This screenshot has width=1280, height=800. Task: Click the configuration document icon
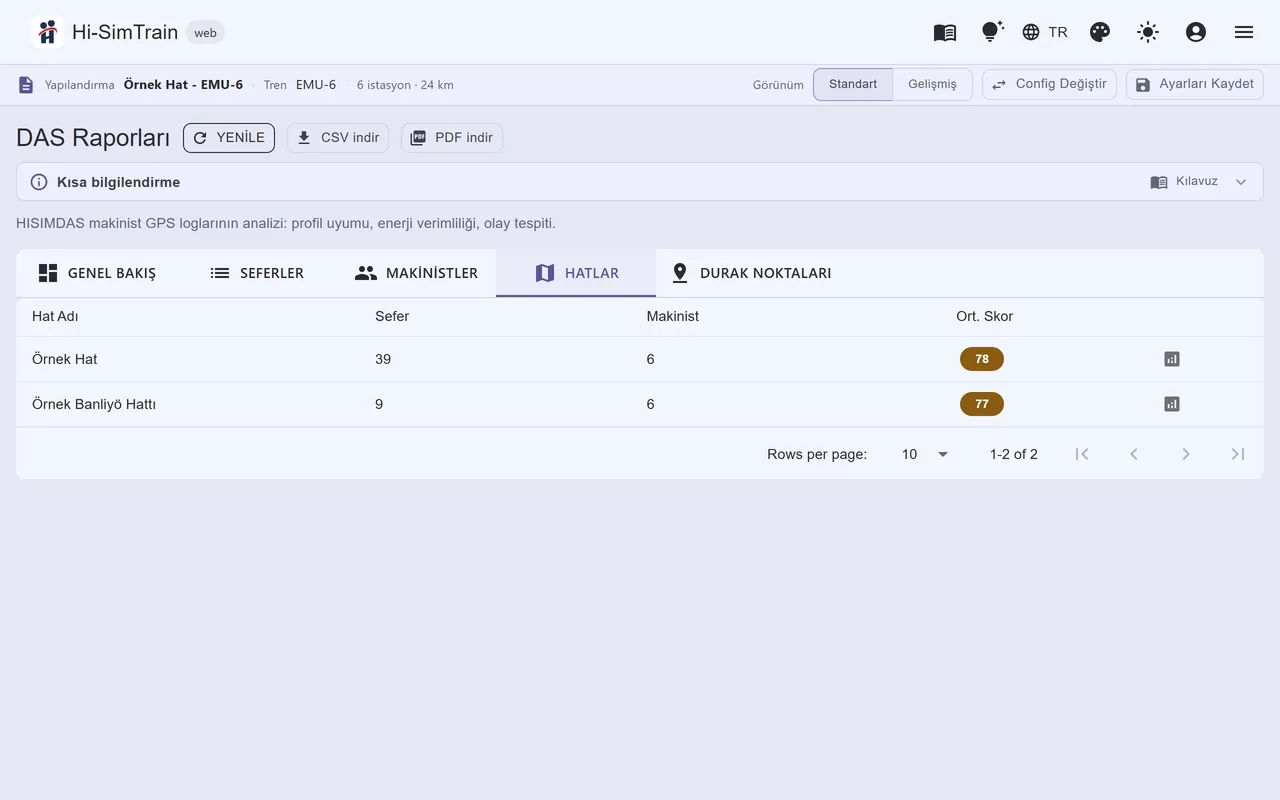coord(26,85)
